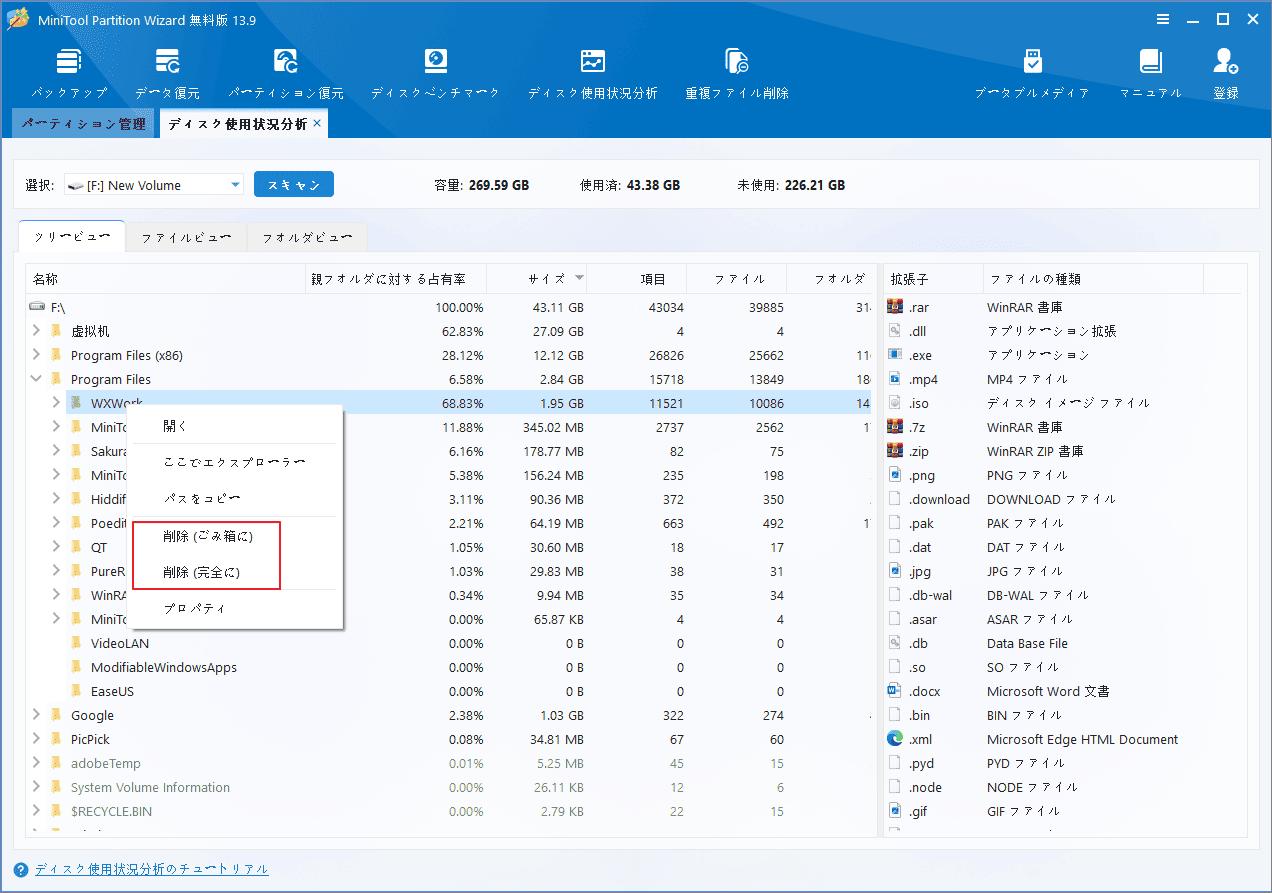Select the ツリービュー tab

72,237
